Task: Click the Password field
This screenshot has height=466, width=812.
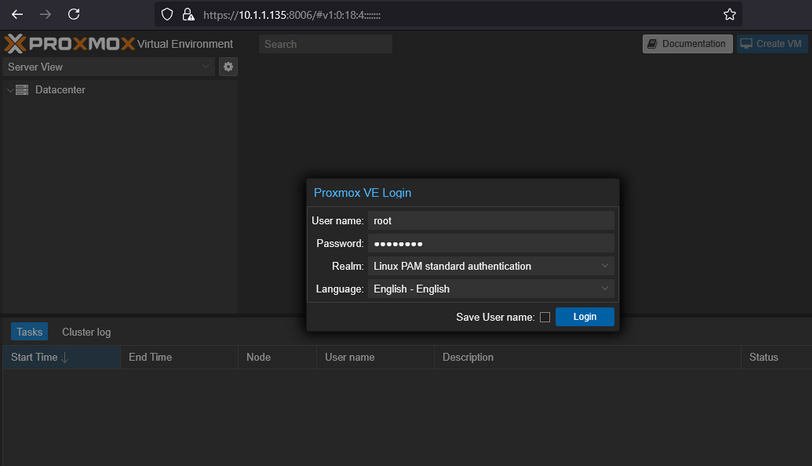Action: tap(491, 243)
